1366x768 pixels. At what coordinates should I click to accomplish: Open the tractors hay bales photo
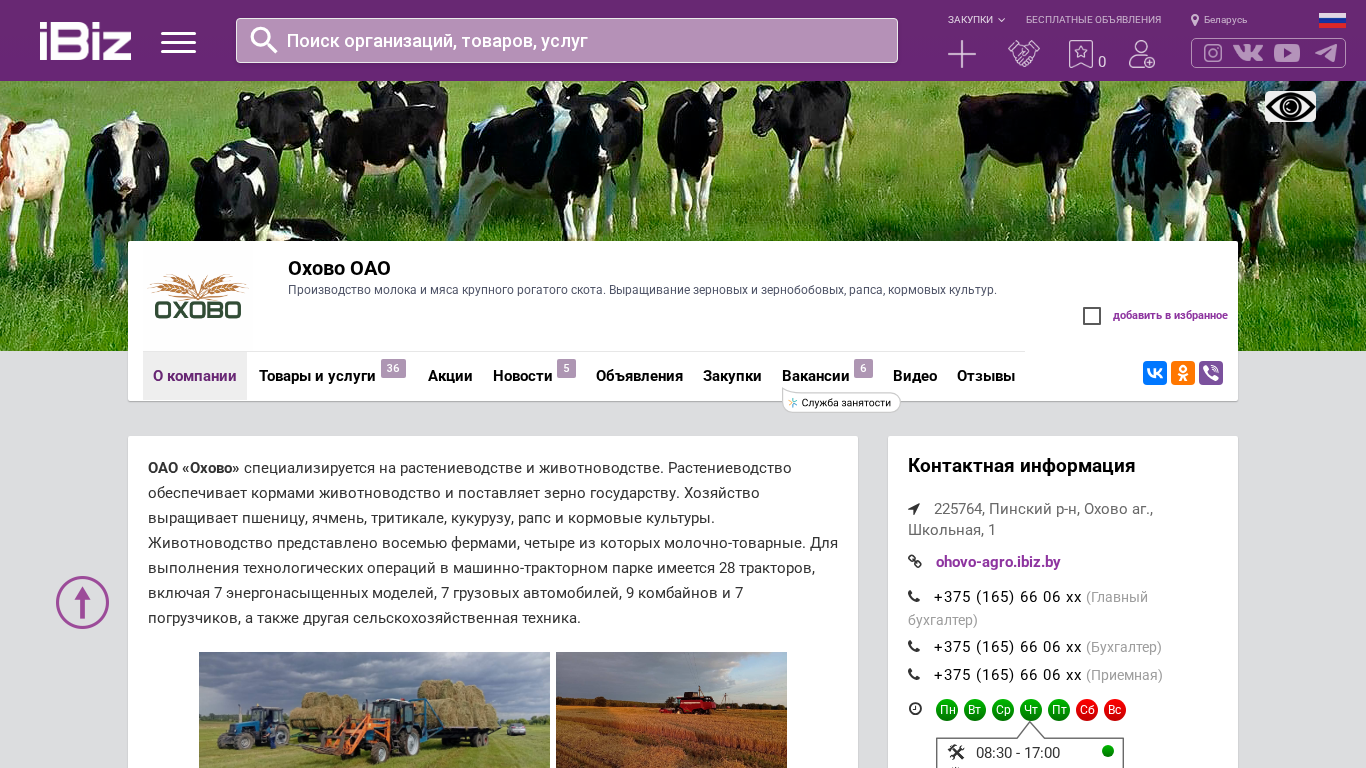point(374,710)
